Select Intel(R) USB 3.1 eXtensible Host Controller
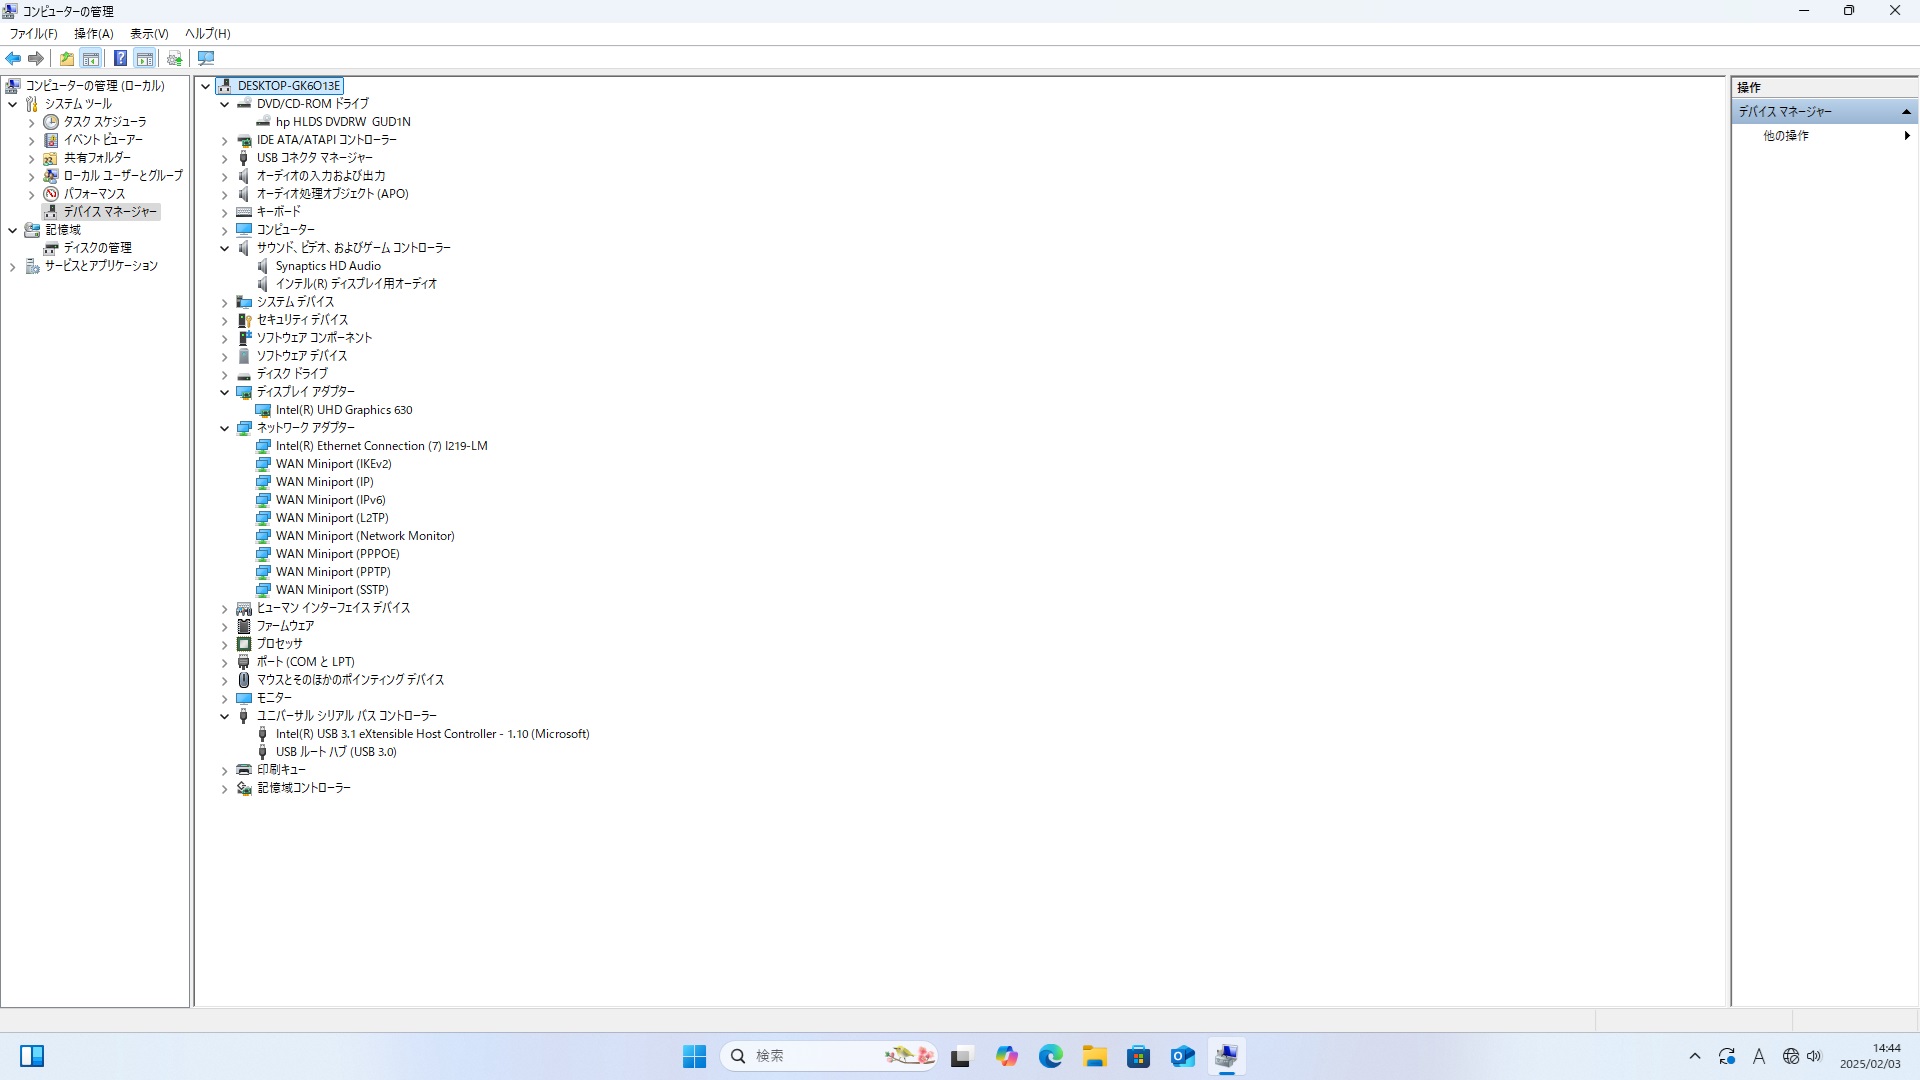The image size is (1920, 1080). pyautogui.click(x=432, y=734)
